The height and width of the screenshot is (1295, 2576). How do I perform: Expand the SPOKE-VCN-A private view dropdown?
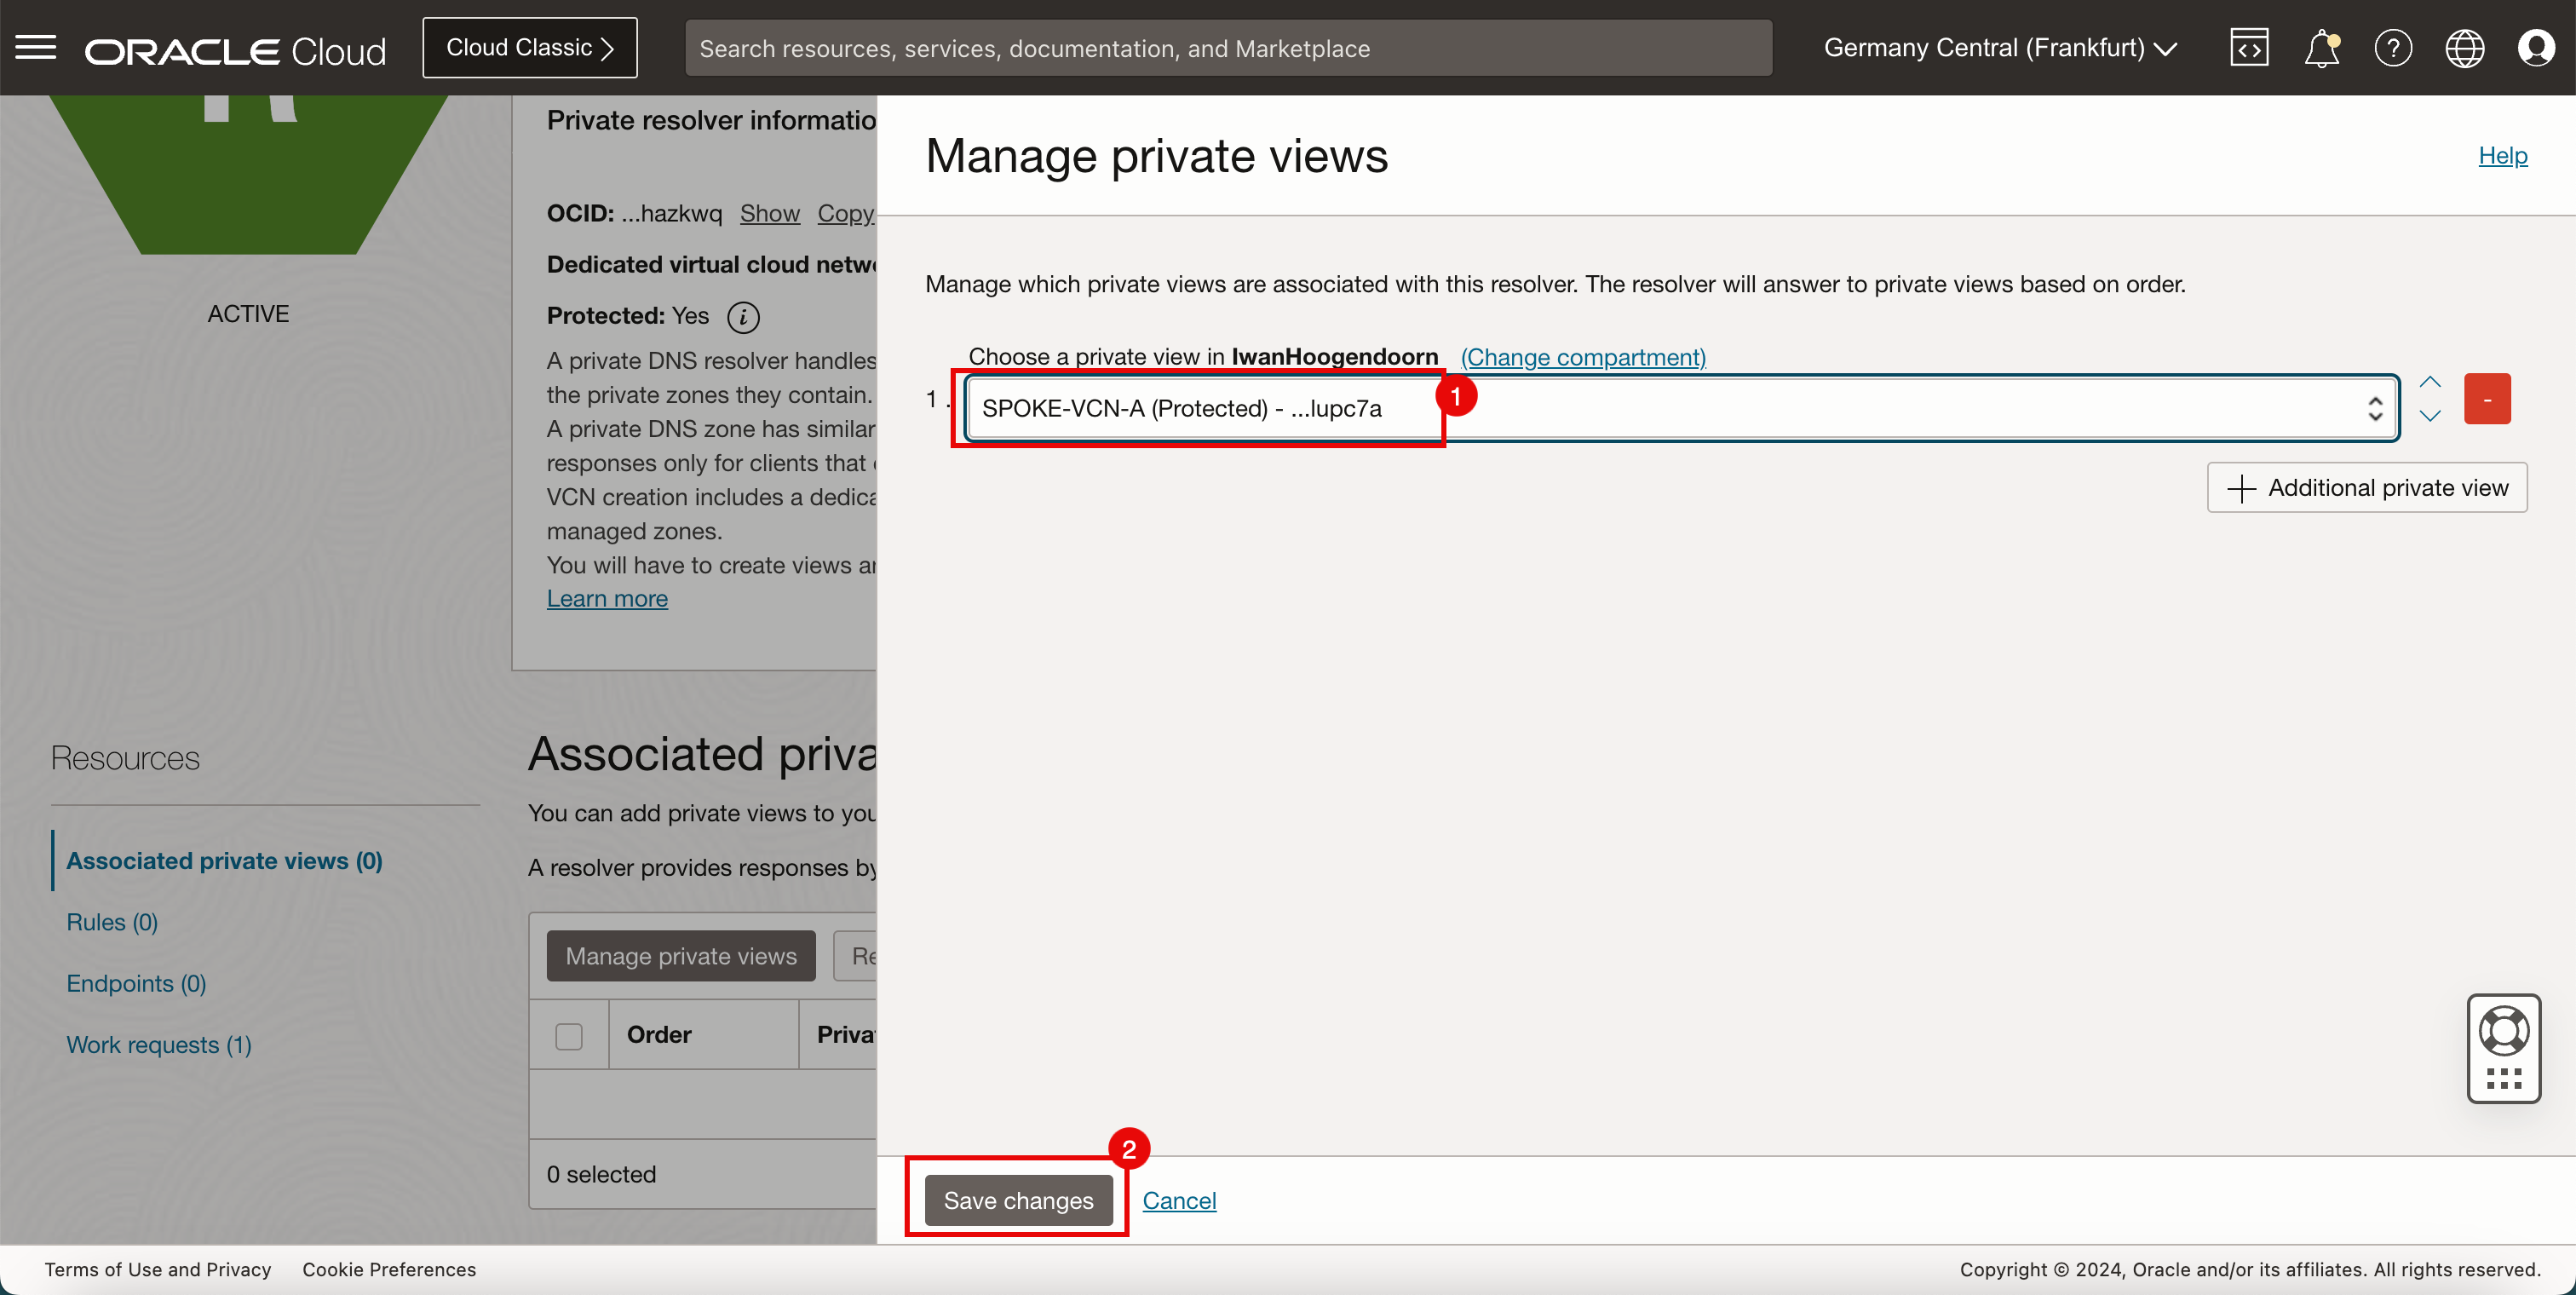tap(1680, 408)
